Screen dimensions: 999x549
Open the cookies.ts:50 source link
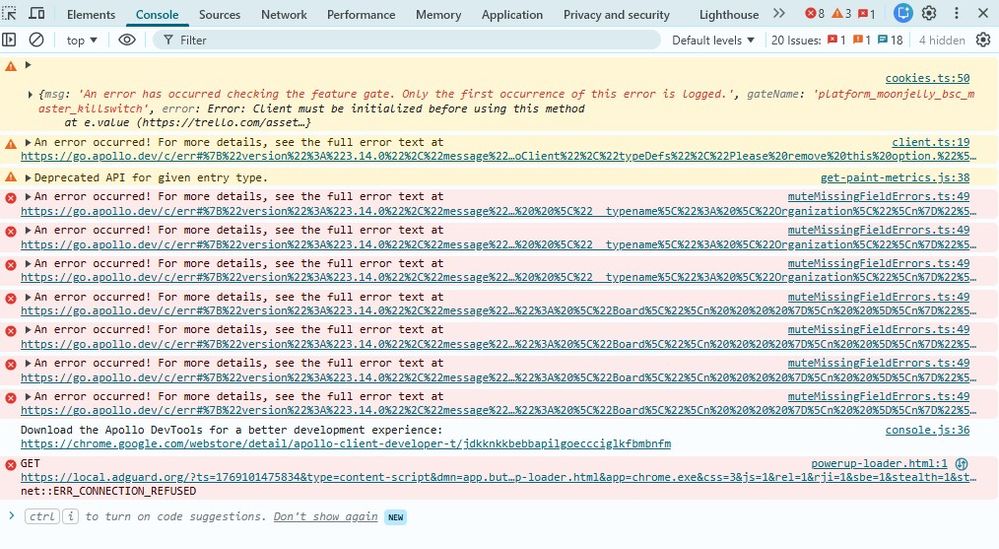click(x=927, y=78)
